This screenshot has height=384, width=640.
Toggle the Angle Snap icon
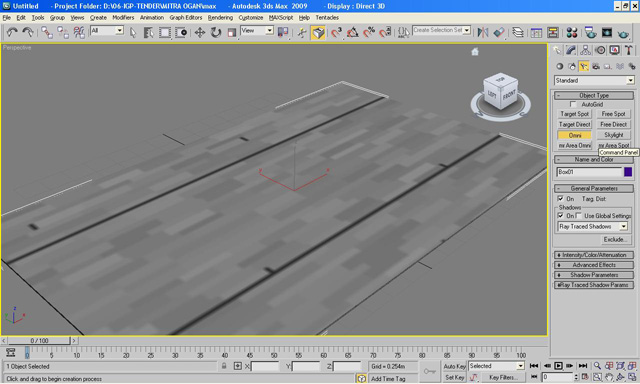pyautogui.click(x=353, y=33)
